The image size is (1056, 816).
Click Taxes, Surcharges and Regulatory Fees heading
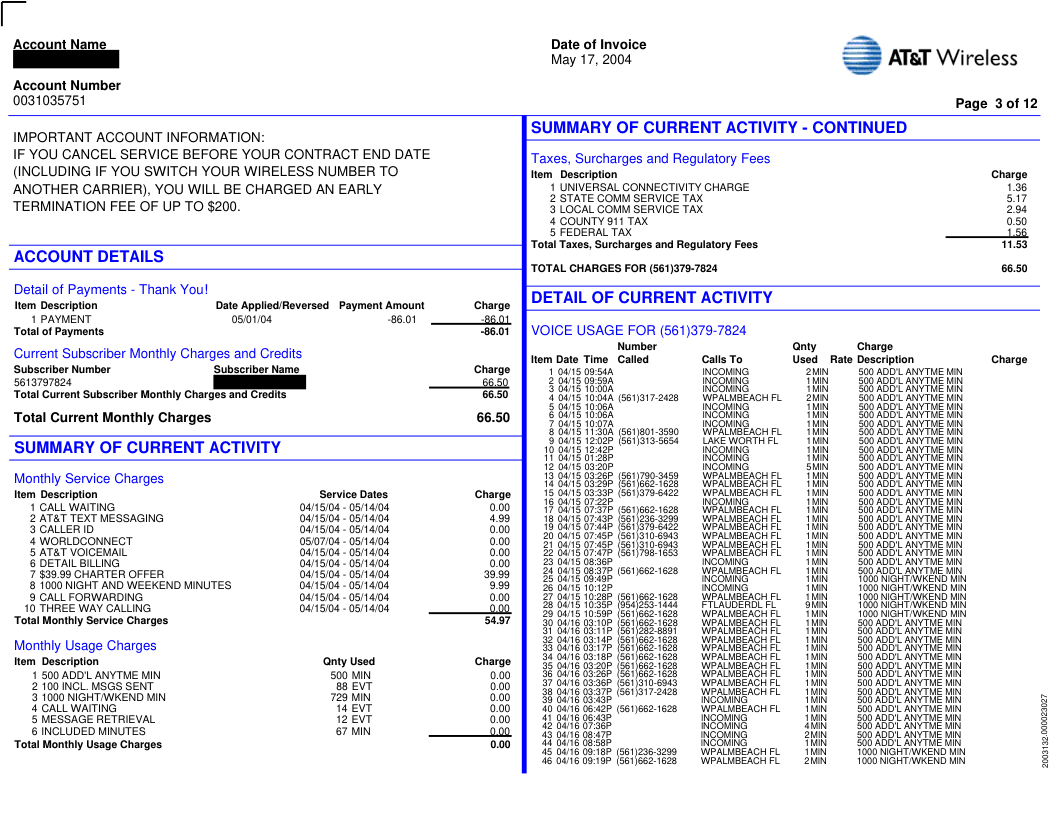[x=650, y=159]
